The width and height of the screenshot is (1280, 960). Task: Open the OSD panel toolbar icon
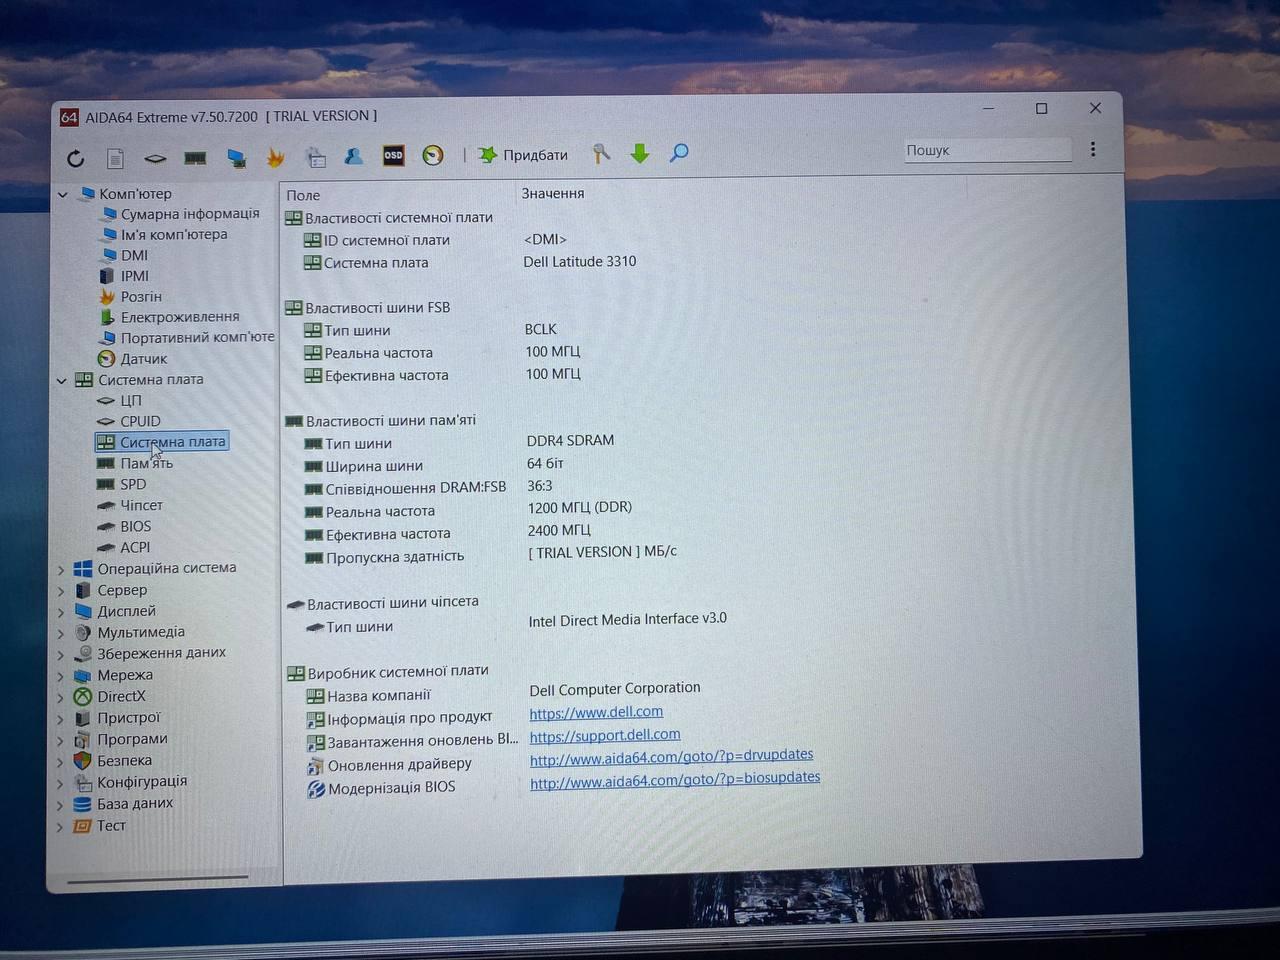[x=393, y=155]
